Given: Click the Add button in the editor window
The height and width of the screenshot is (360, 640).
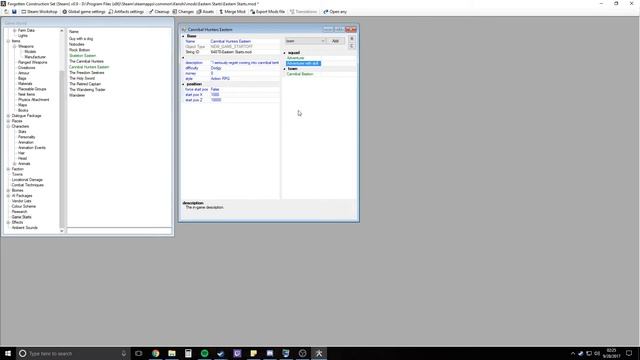Looking at the screenshot, I should point(336,41).
